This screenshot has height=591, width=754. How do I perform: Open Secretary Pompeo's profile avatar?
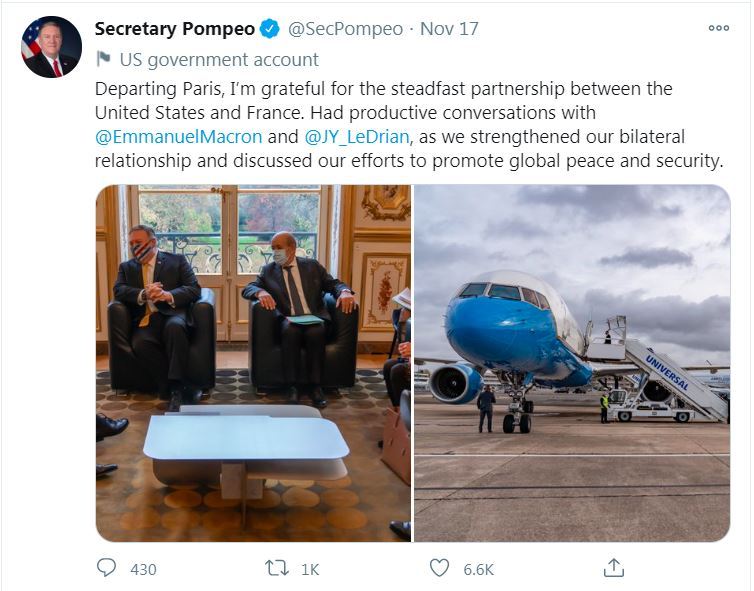click(x=51, y=47)
